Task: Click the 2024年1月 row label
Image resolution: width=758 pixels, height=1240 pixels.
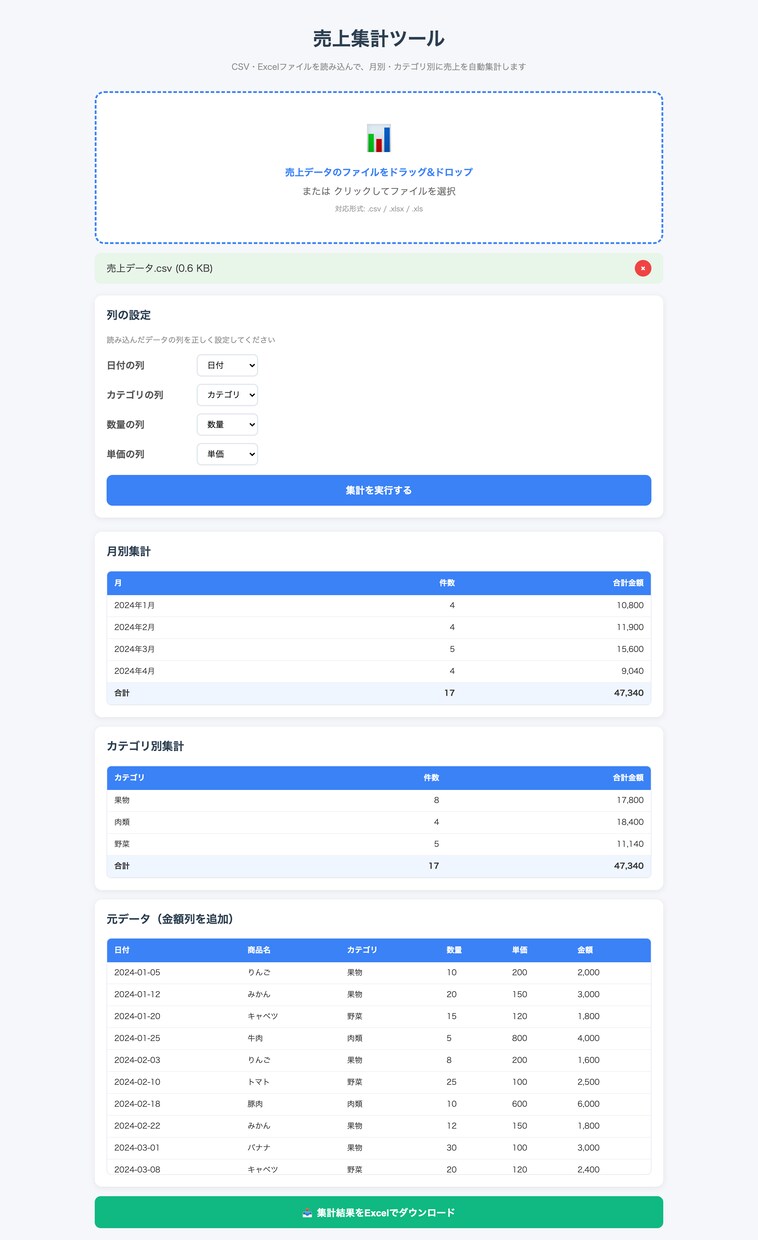Action: point(134,605)
